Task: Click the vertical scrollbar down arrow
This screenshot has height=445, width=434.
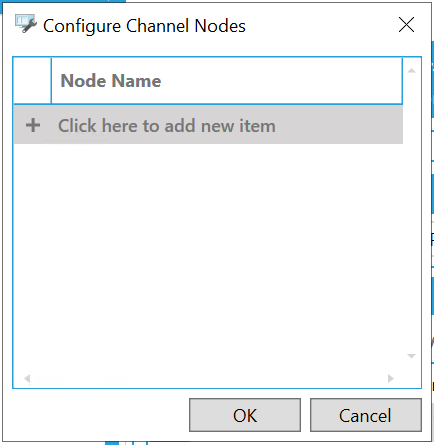Action: click(x=411, y=356)
